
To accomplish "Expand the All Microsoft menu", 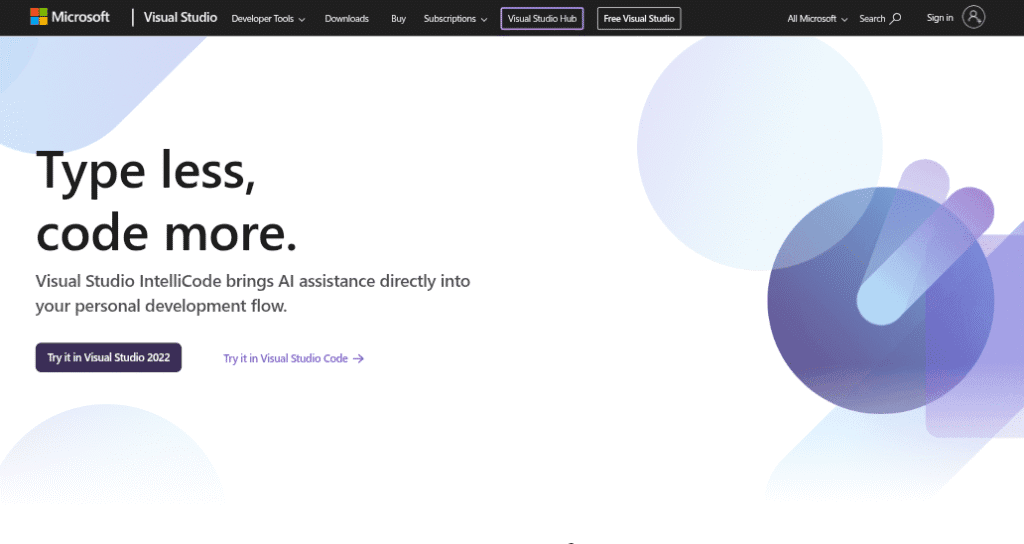I will pos(817,19).
